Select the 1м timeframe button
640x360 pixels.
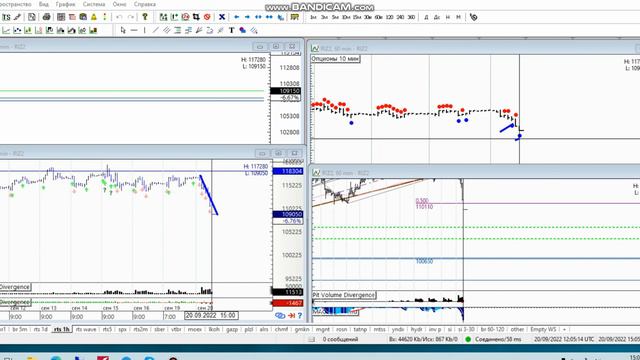click(313, 17)
